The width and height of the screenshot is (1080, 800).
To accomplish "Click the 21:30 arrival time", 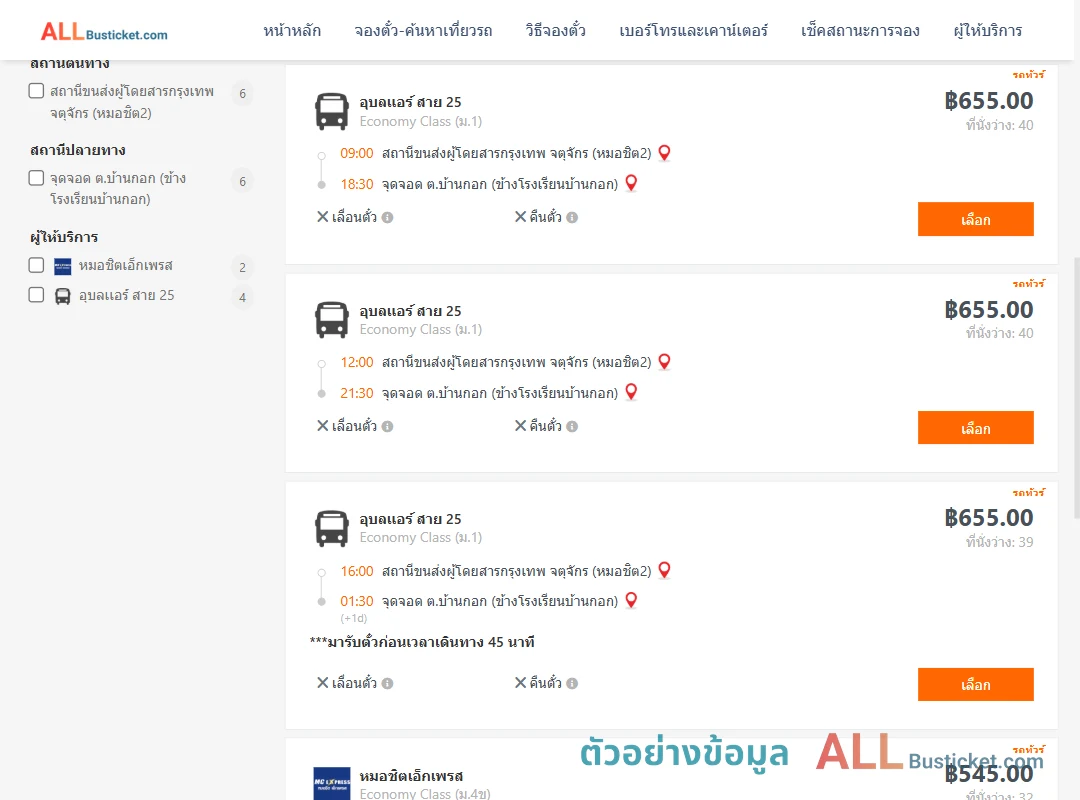I will [x=357, y=393].
